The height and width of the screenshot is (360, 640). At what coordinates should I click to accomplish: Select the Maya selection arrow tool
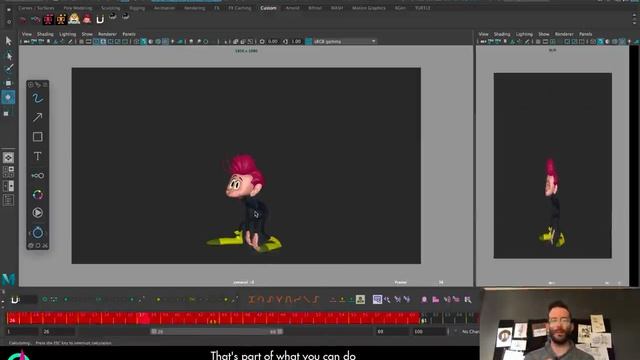coord(9,40)
